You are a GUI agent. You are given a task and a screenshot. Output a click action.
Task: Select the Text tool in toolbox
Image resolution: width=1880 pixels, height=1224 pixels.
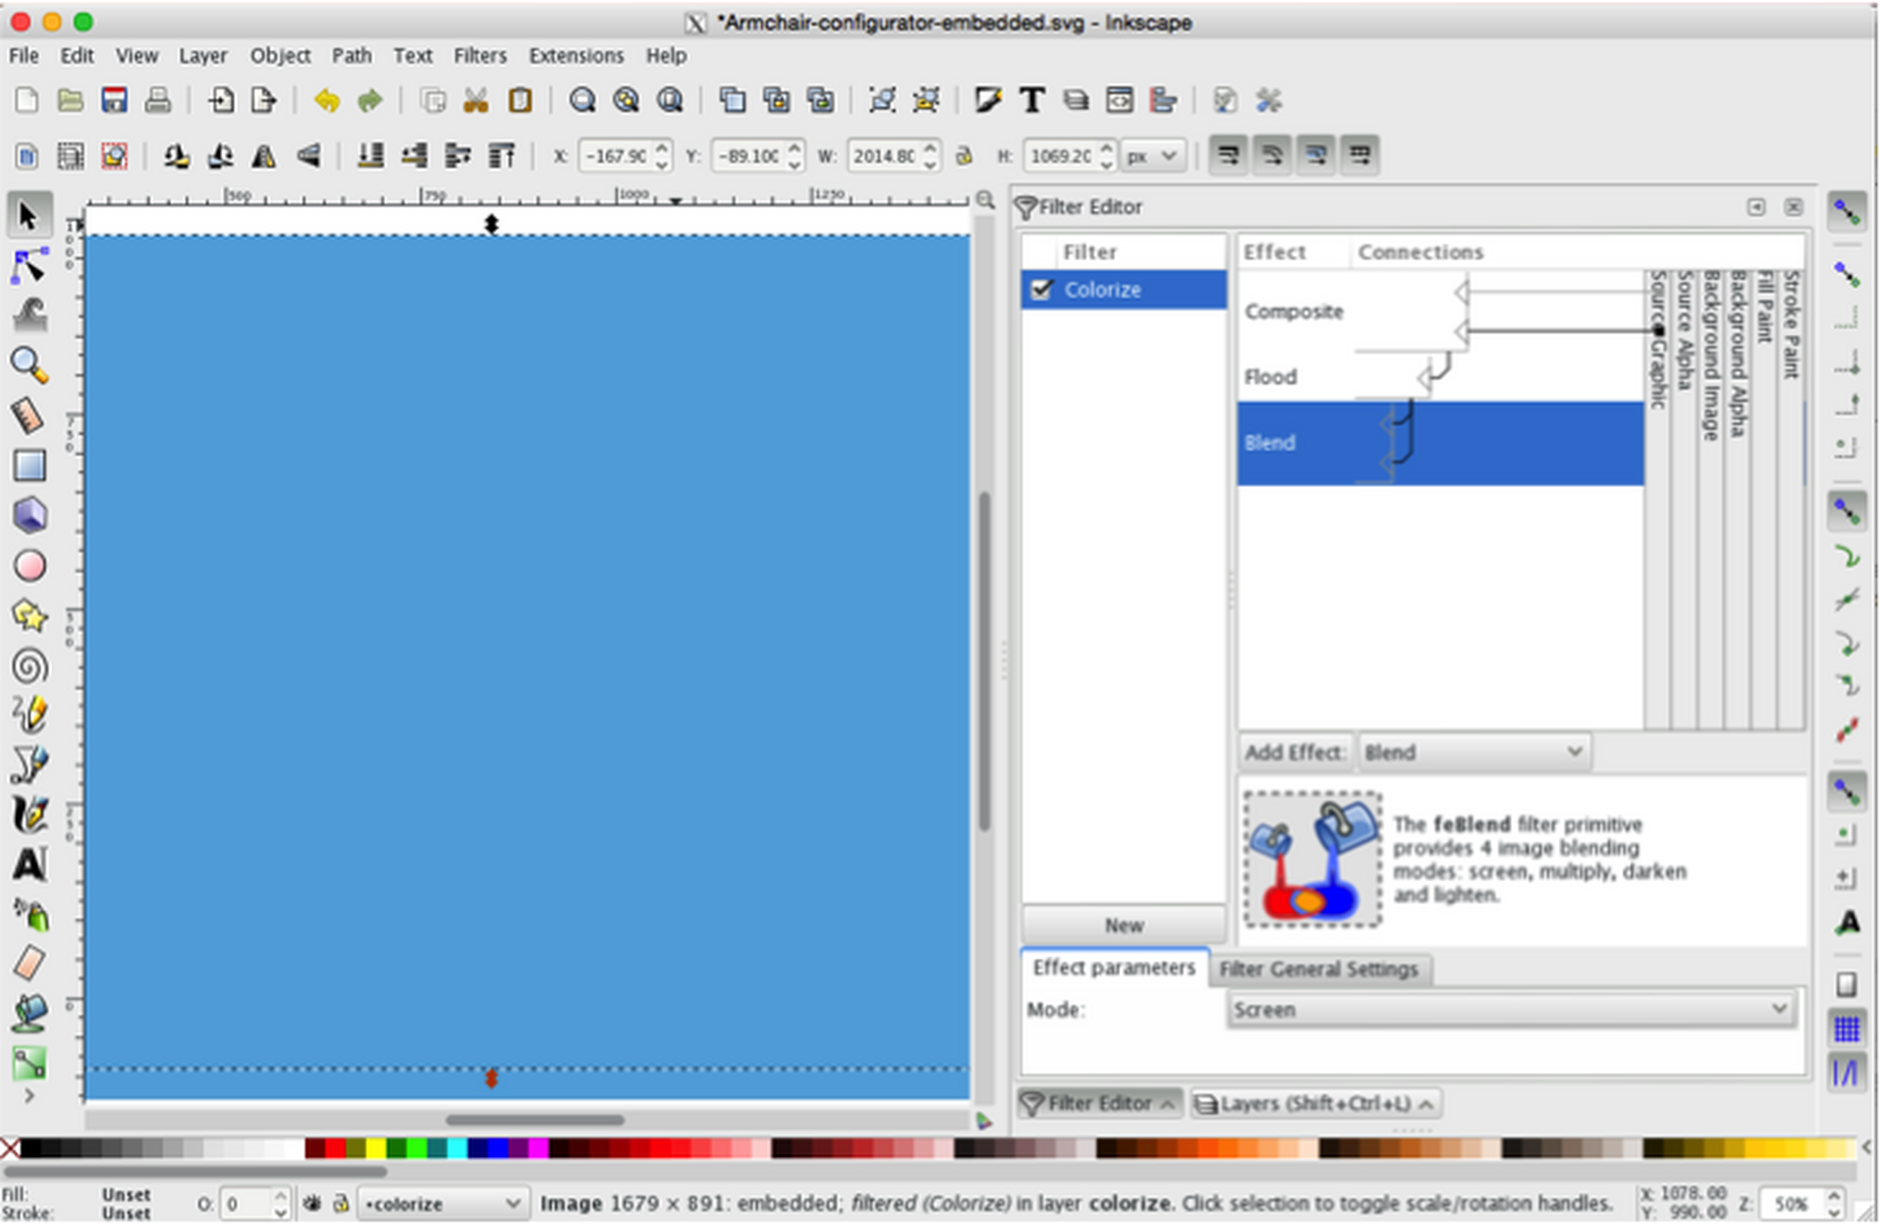29,865
